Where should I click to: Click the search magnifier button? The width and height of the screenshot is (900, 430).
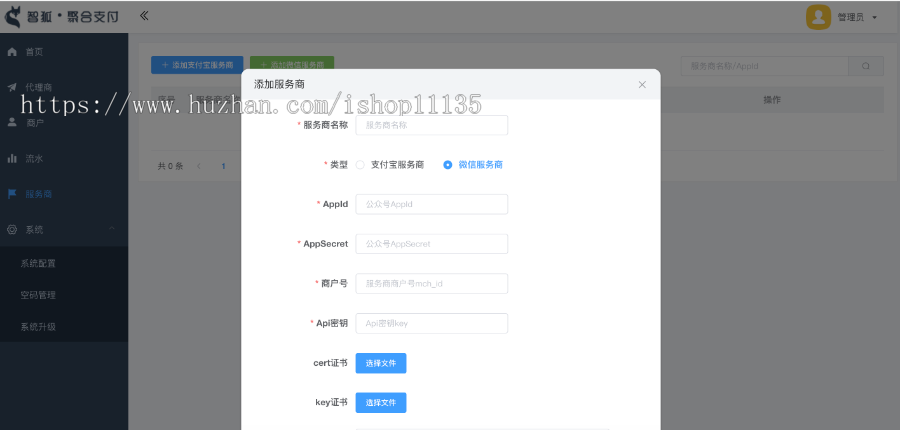[866, 66]
